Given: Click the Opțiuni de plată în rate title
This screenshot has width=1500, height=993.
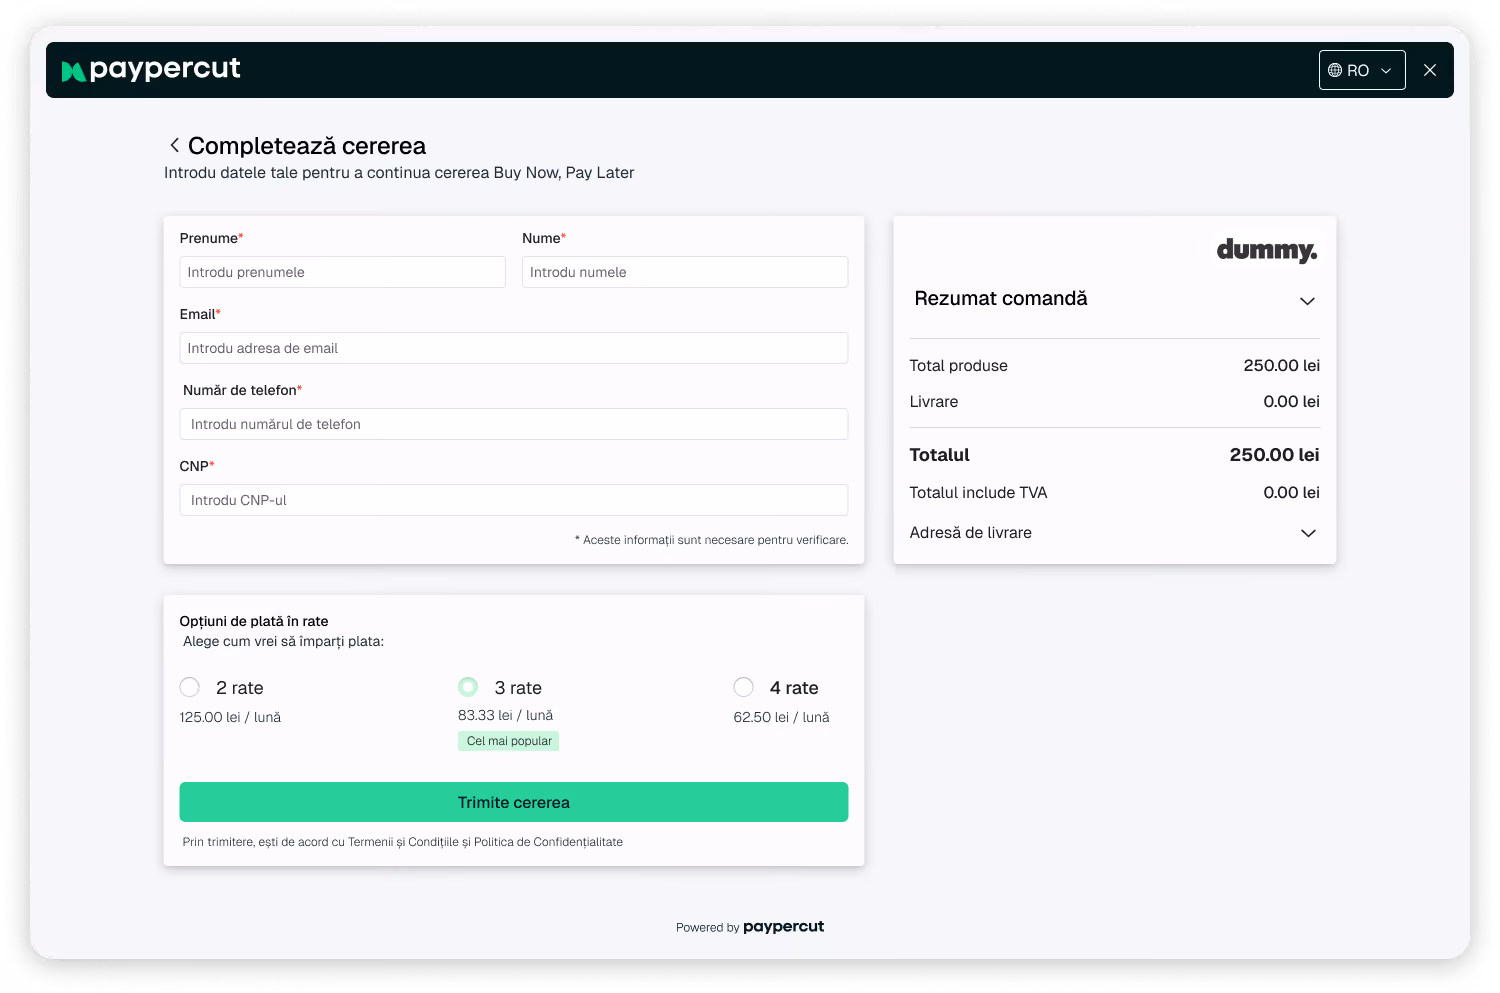Looking at the screenshot, I should point(254,621).
